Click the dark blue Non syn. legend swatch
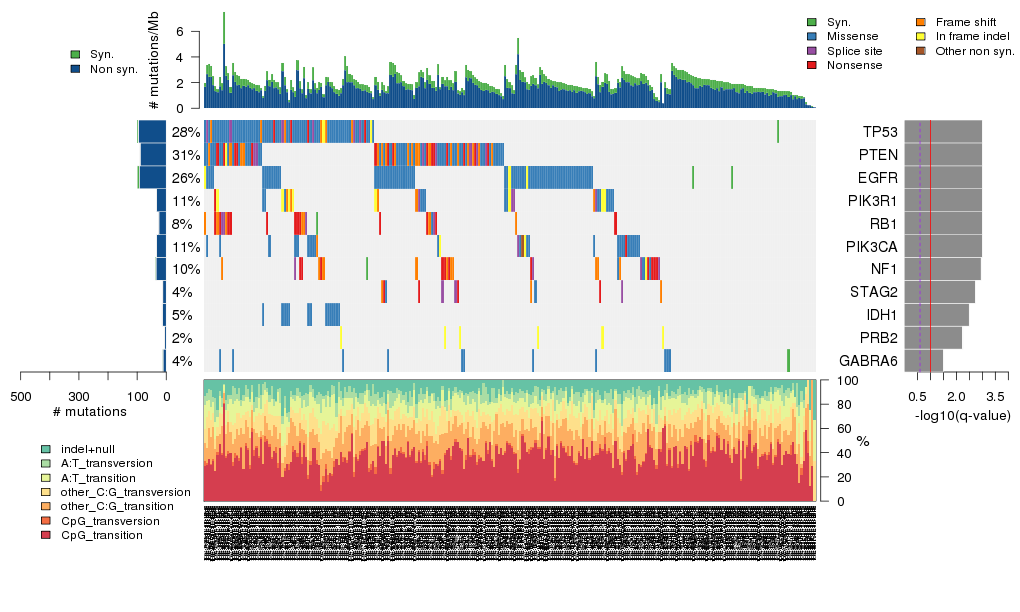1020x612 pixels. click(x=76, y=69)
